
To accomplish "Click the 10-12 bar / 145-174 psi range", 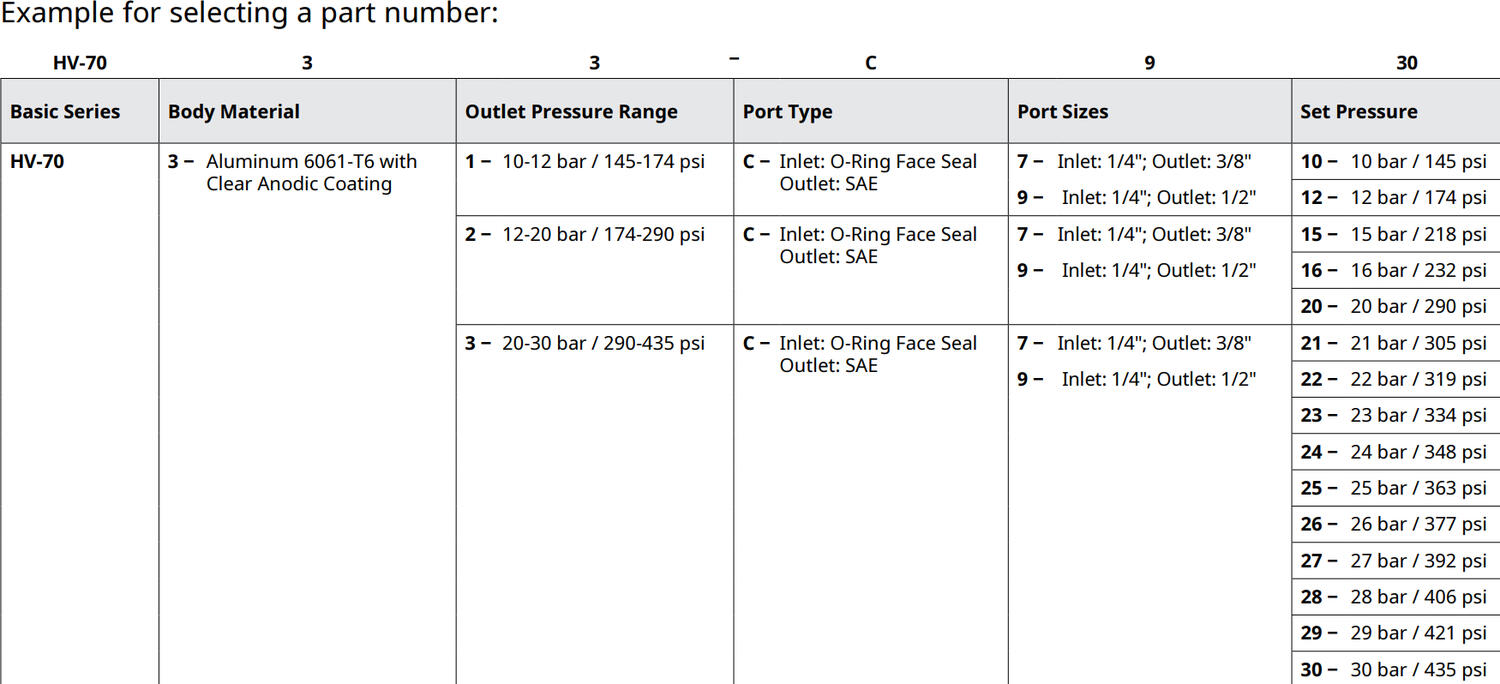I will pyautogui.click(x=603, y=161).
